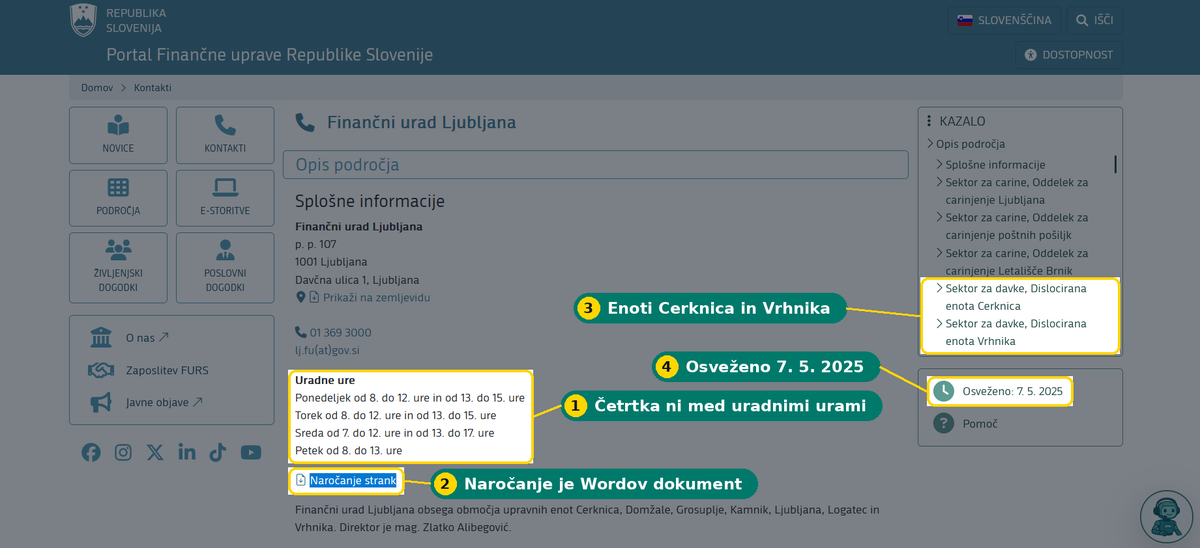
Task: Click the Finančni urad Ljubljana heading
Action: click(x=421, y=123)
